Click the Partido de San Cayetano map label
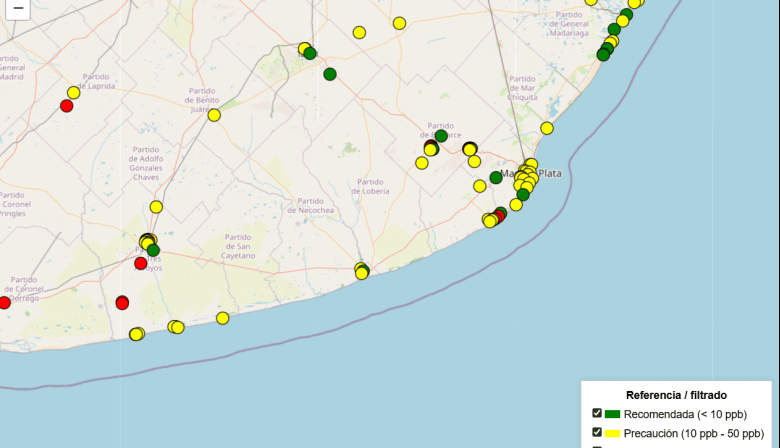This screenshot has height=448, width=780. click(x=238, y=247)
